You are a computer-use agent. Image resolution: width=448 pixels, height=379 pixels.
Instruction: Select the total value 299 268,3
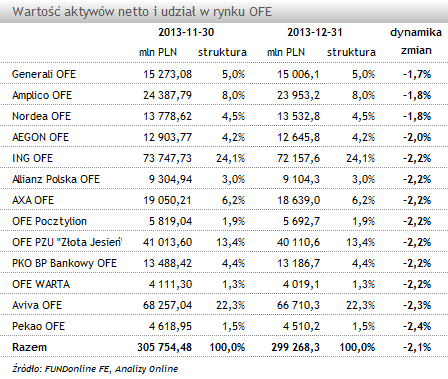(x=295, y=347)
